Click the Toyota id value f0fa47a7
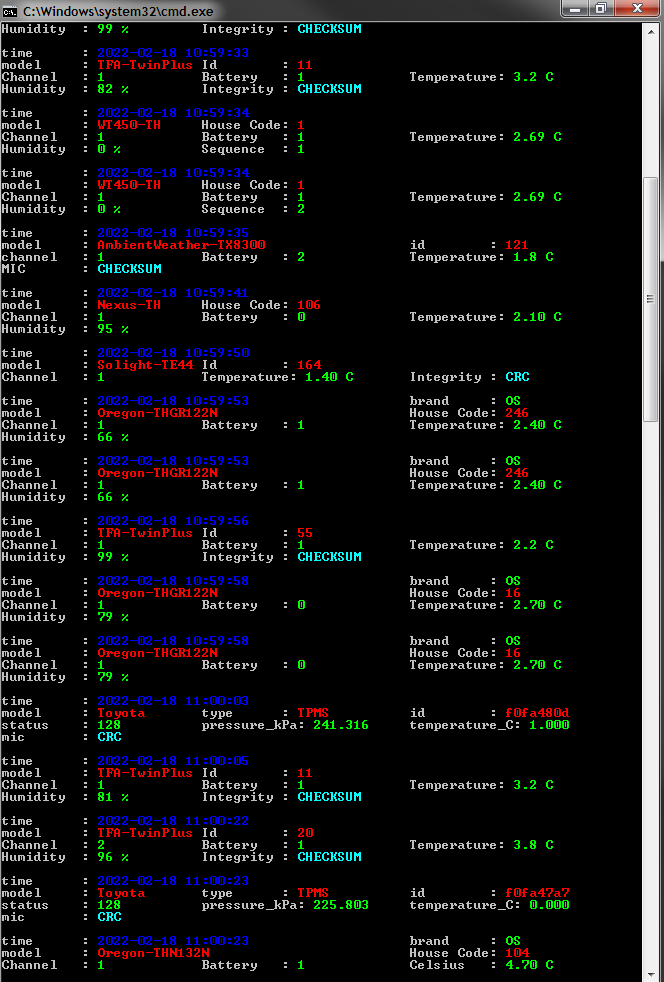664x982 pixels. click(537, 893)
